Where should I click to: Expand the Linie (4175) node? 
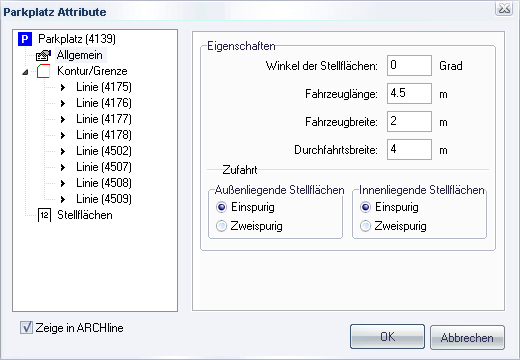63,87
